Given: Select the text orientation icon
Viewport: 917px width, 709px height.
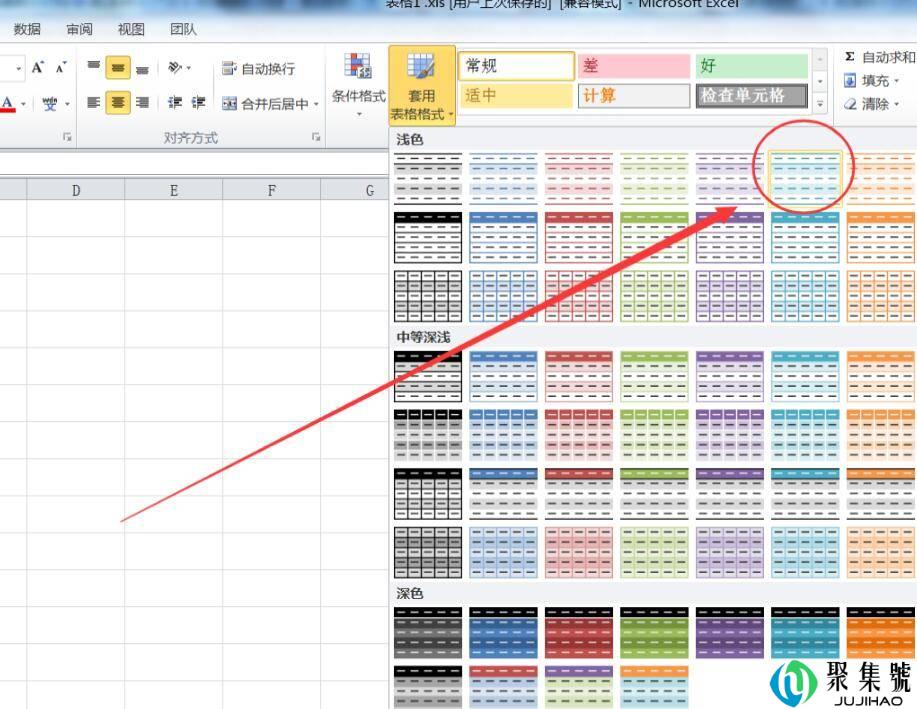Looking at the screenshot, I should coord(176,68).
